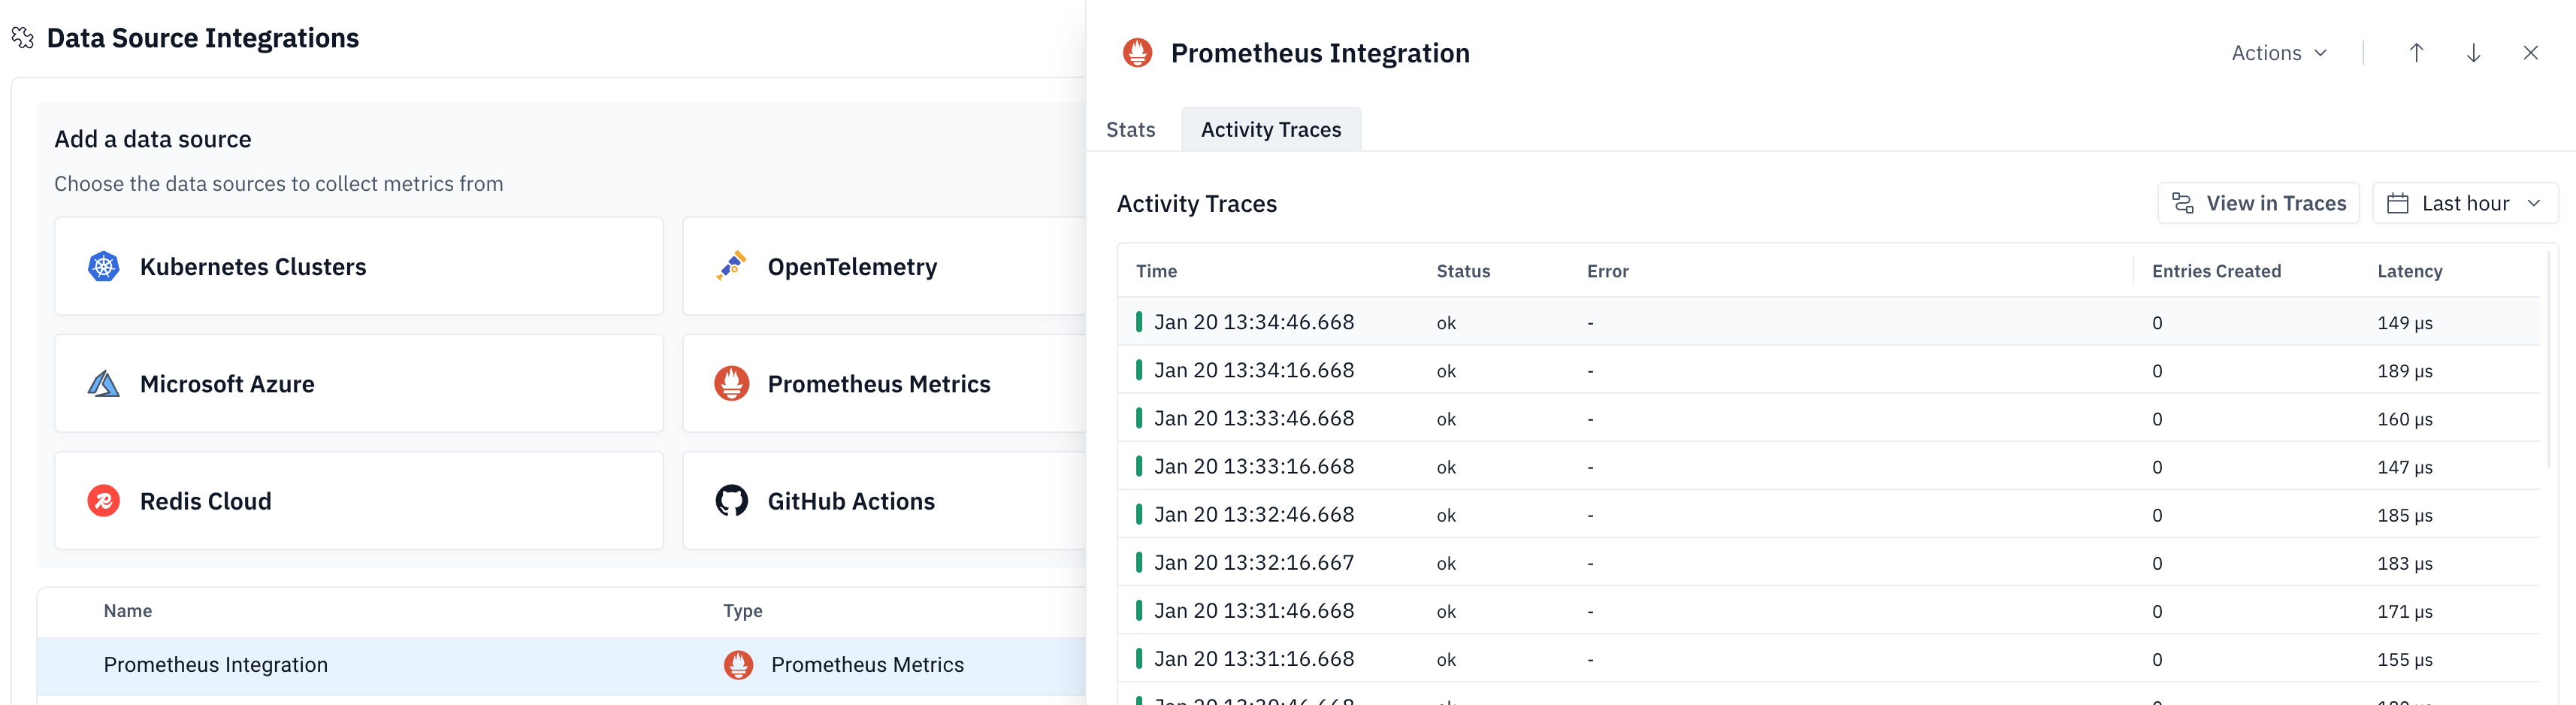
Task: Close the Prometheus Integration panel
Action: [2530, 53]
